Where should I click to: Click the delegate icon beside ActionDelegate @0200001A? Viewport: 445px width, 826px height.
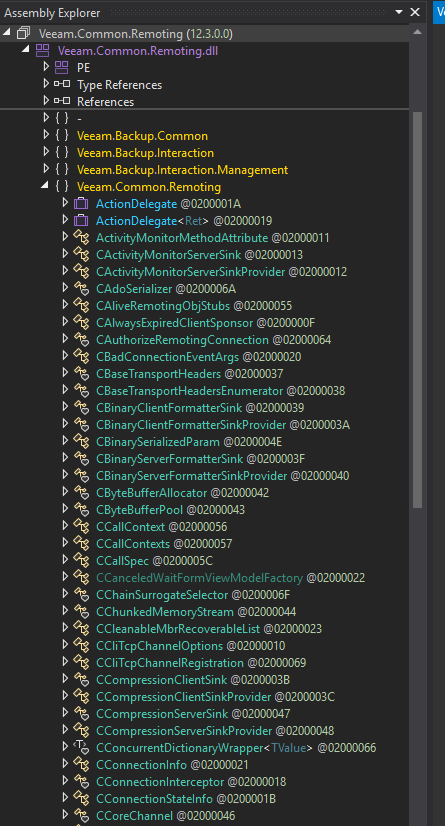coord(81,203)
